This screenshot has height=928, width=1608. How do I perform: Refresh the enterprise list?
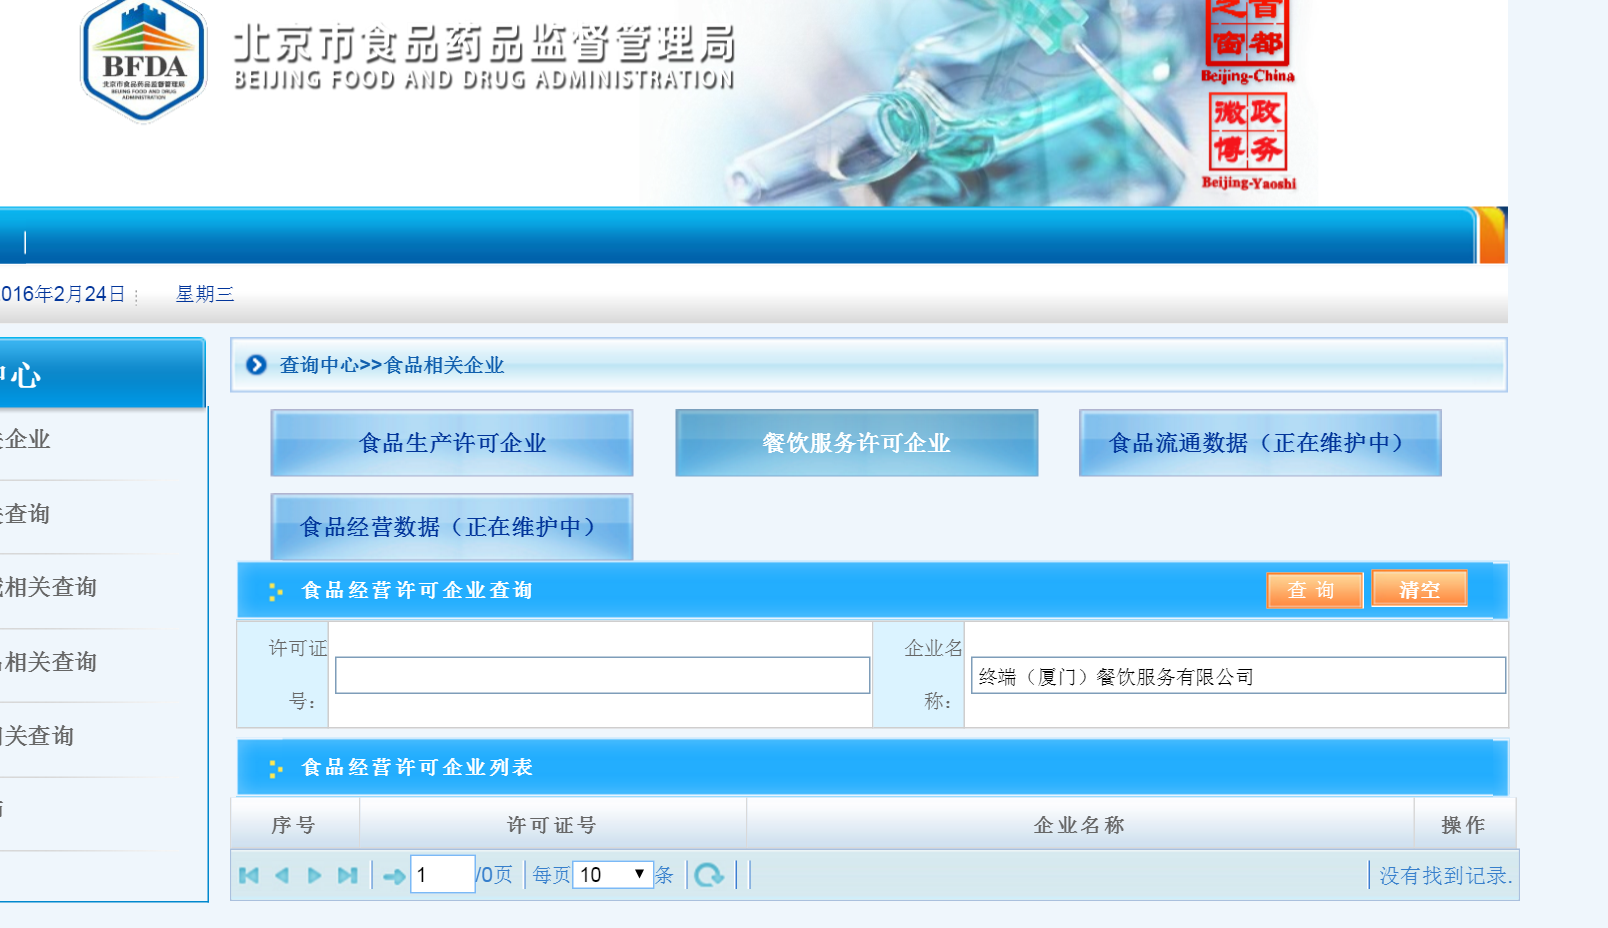click(709, 876)
